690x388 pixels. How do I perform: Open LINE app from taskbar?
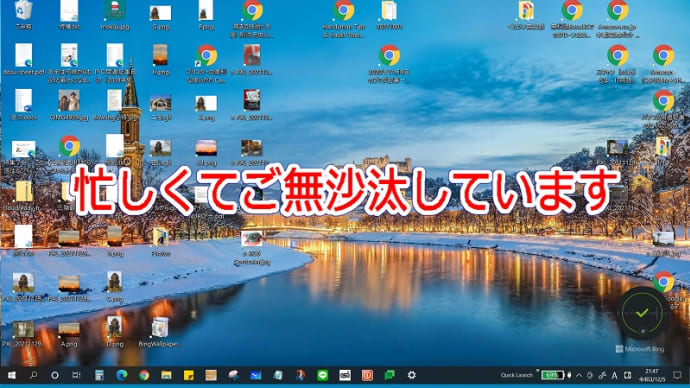pyautogui.click(x=323, y=375)
